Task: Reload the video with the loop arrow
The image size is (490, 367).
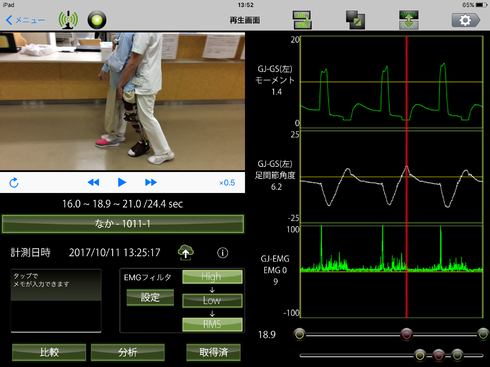Action: pos(14,183)
